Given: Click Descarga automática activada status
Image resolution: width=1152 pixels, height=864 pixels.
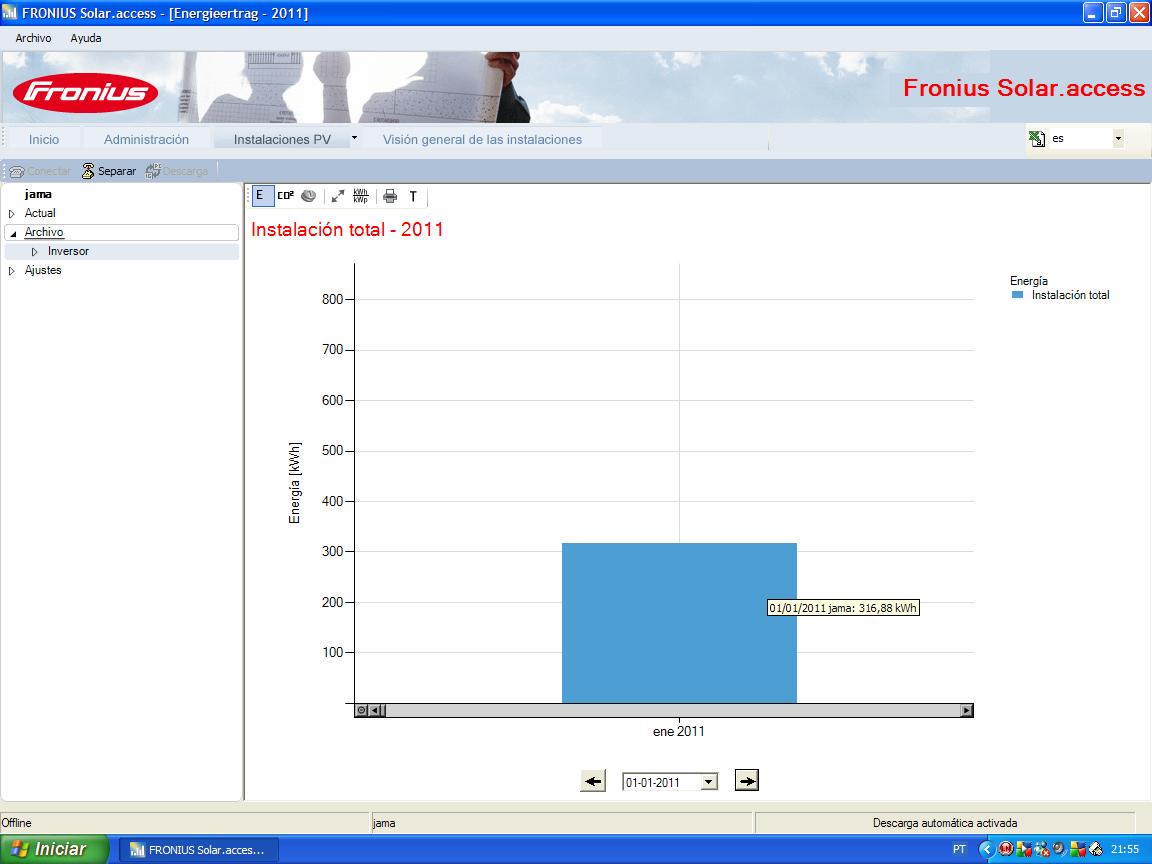Looking at the screenshot, I should 945,823.
